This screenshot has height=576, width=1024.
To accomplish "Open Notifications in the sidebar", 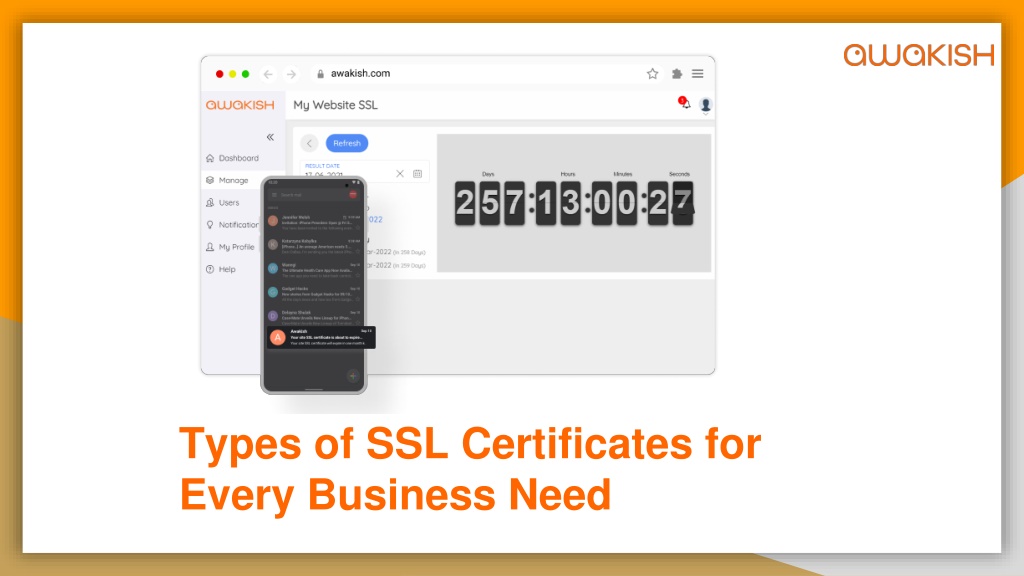I will point(232,225).
